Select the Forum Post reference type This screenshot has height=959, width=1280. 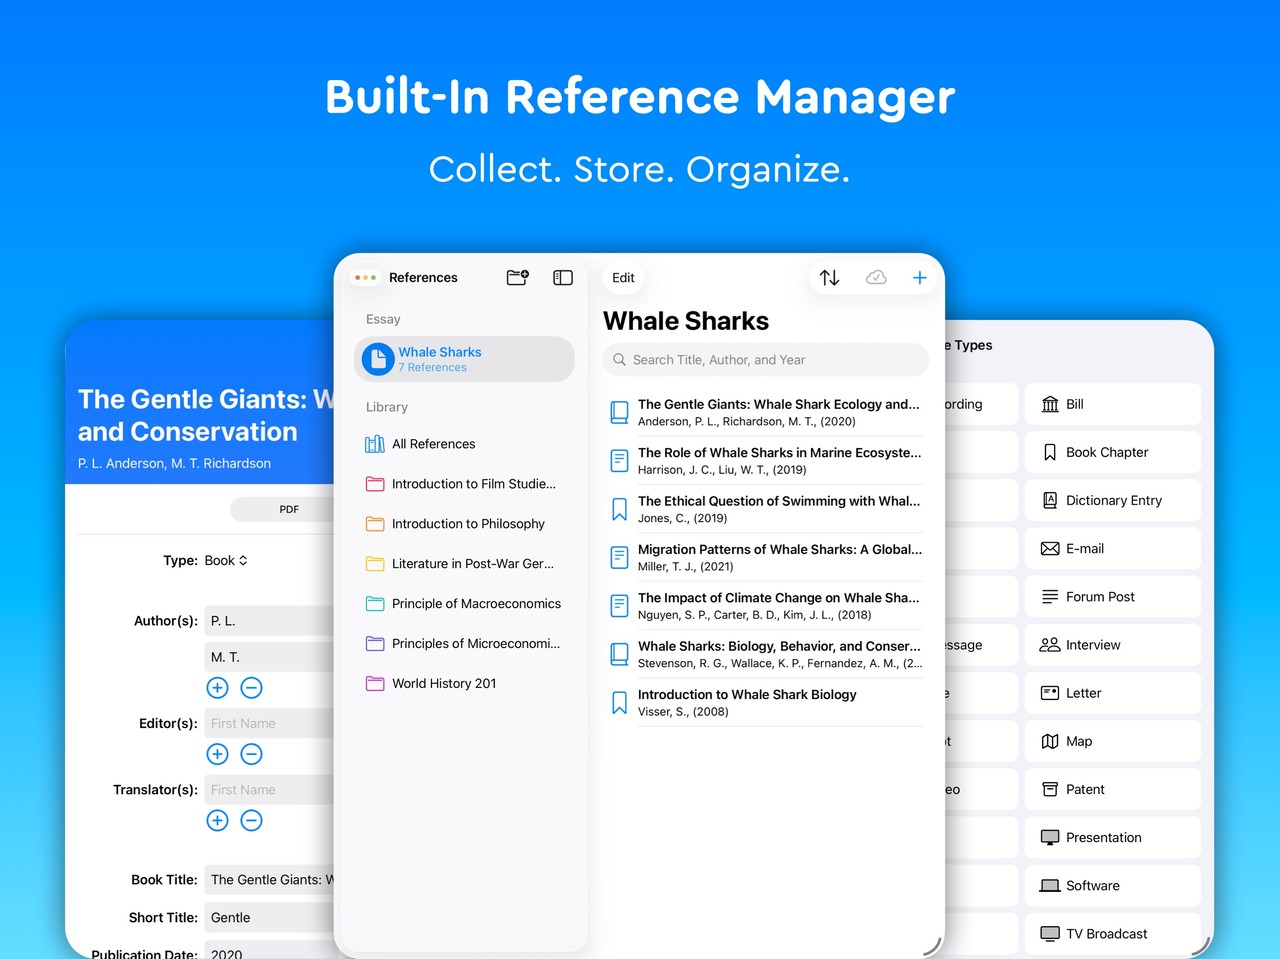pos(1113,597)
